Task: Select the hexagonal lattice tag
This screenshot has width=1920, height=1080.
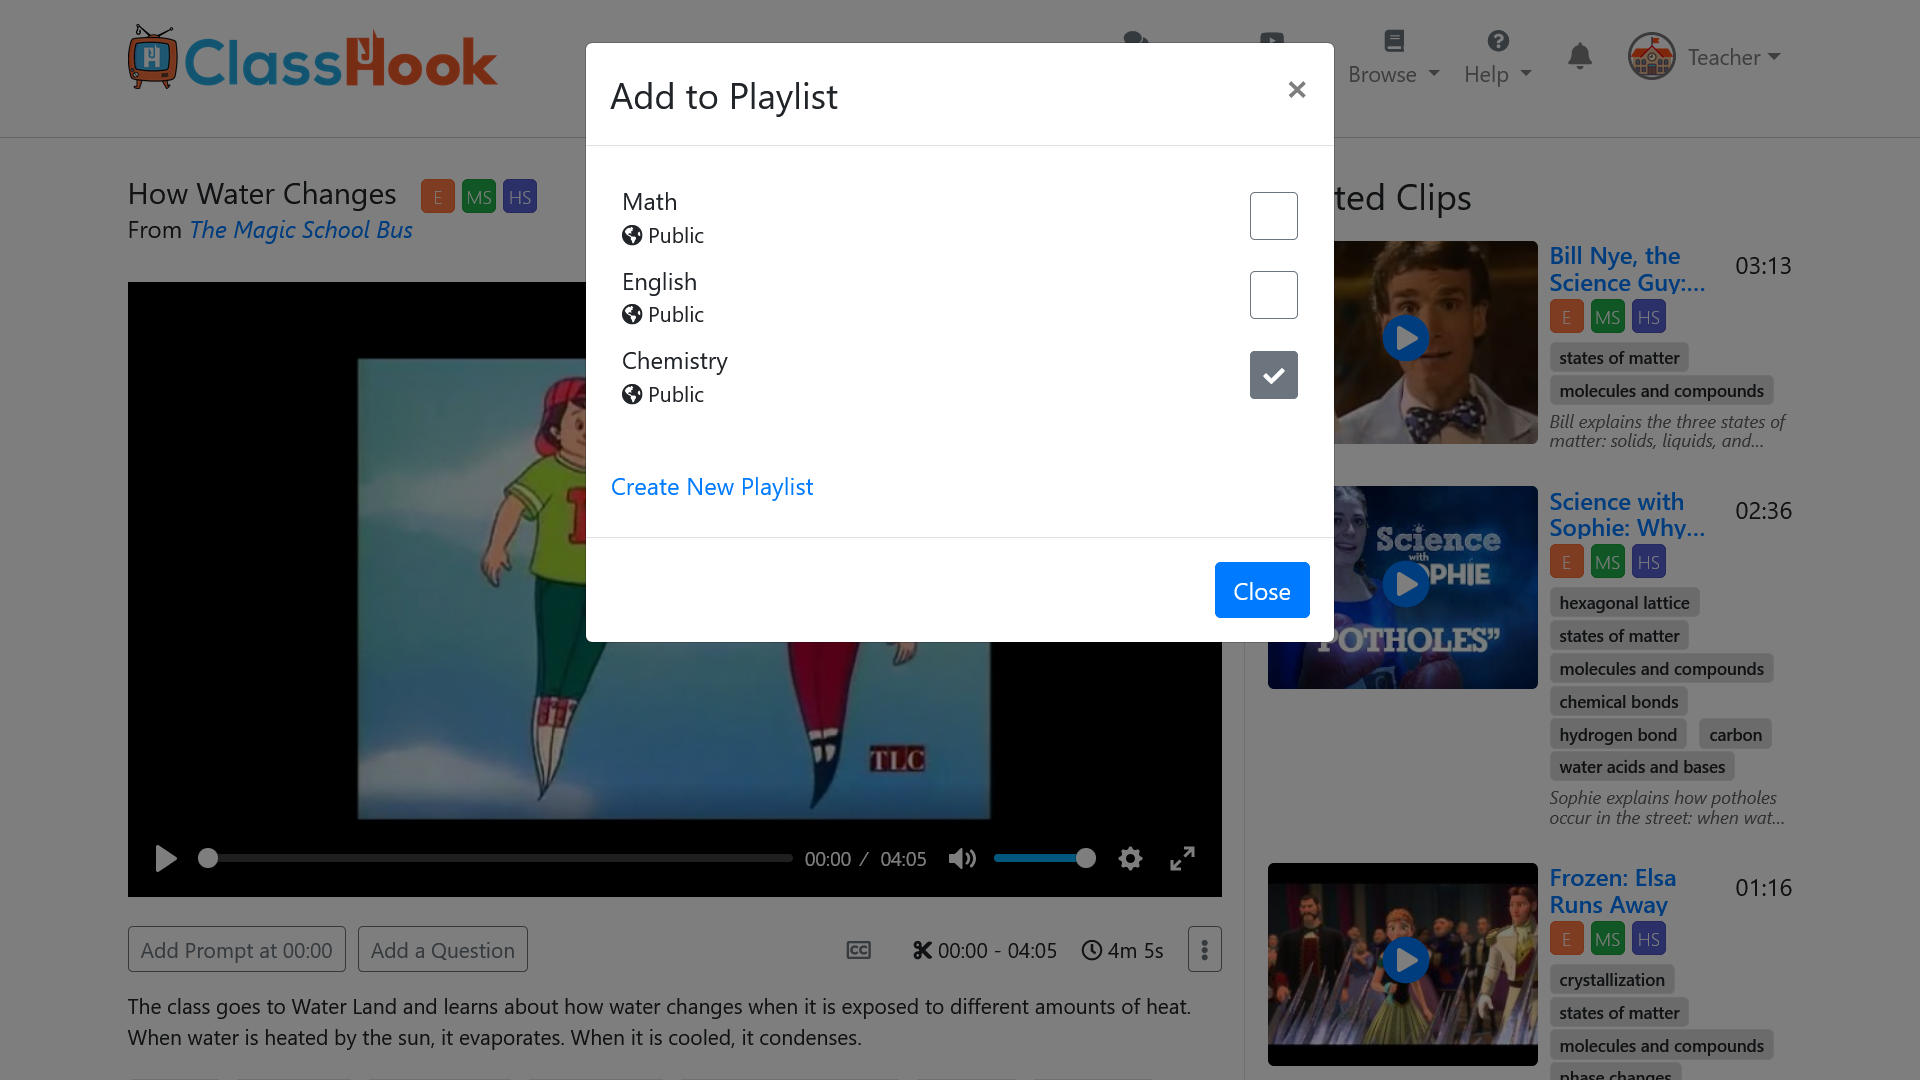Action: click(1624, 603)
